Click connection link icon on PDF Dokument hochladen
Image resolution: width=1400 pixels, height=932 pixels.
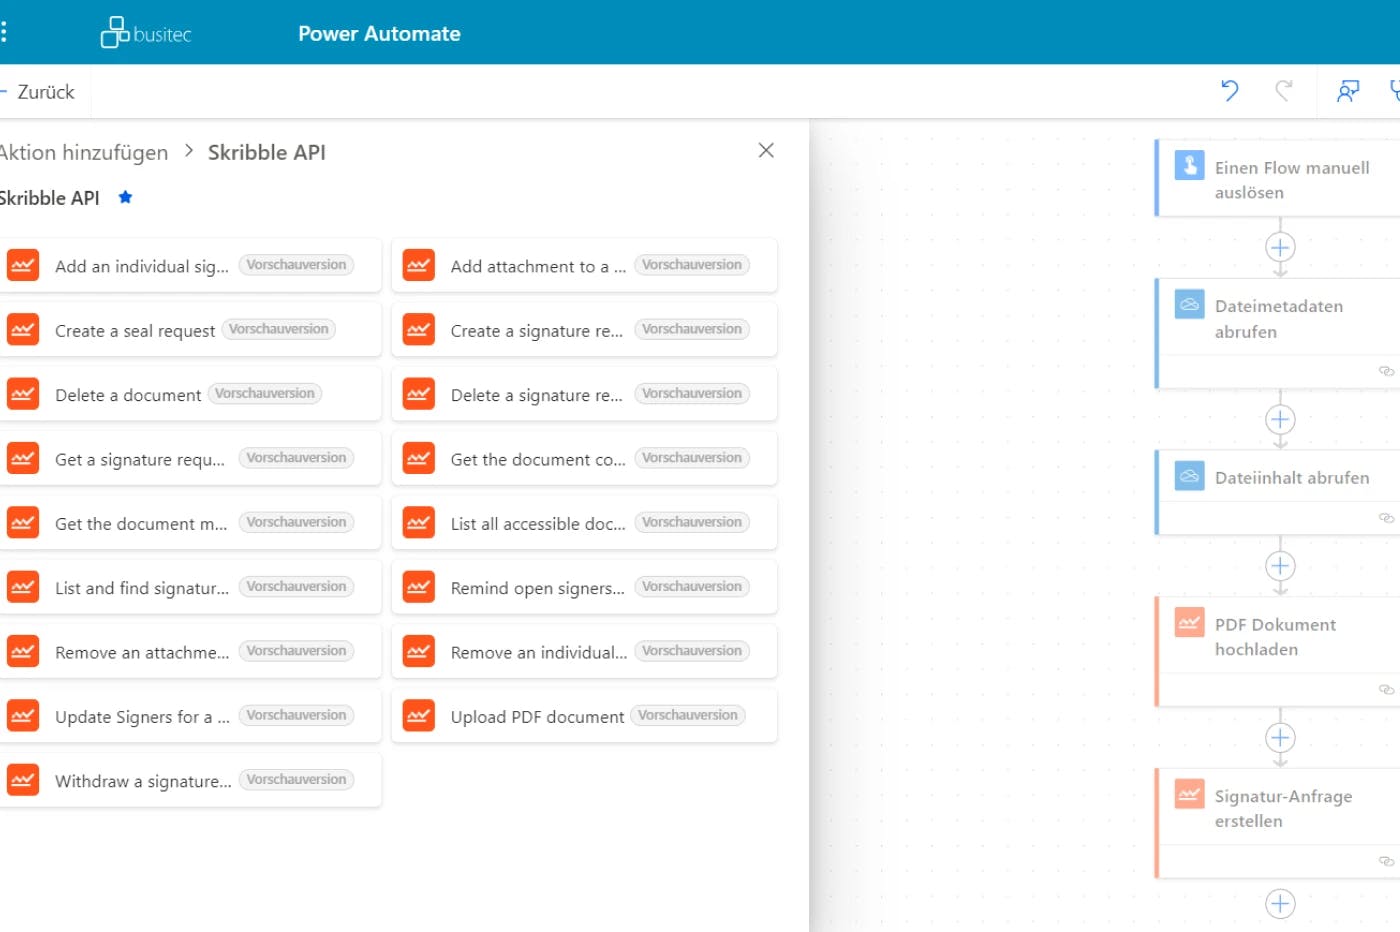(x=1386, y=689)
